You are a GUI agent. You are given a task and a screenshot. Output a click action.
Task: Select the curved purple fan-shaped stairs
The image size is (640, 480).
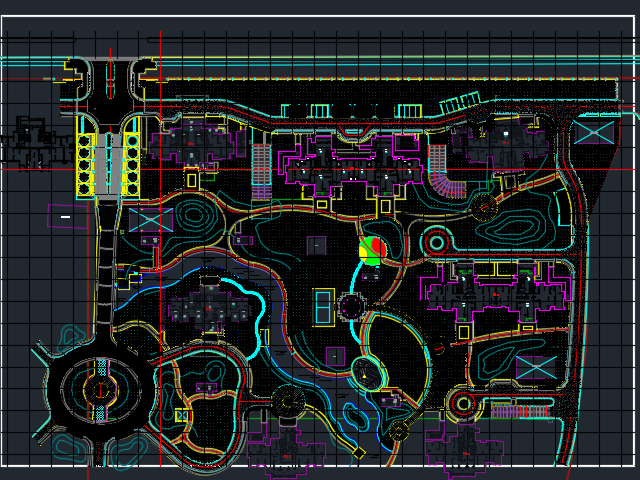449,186
